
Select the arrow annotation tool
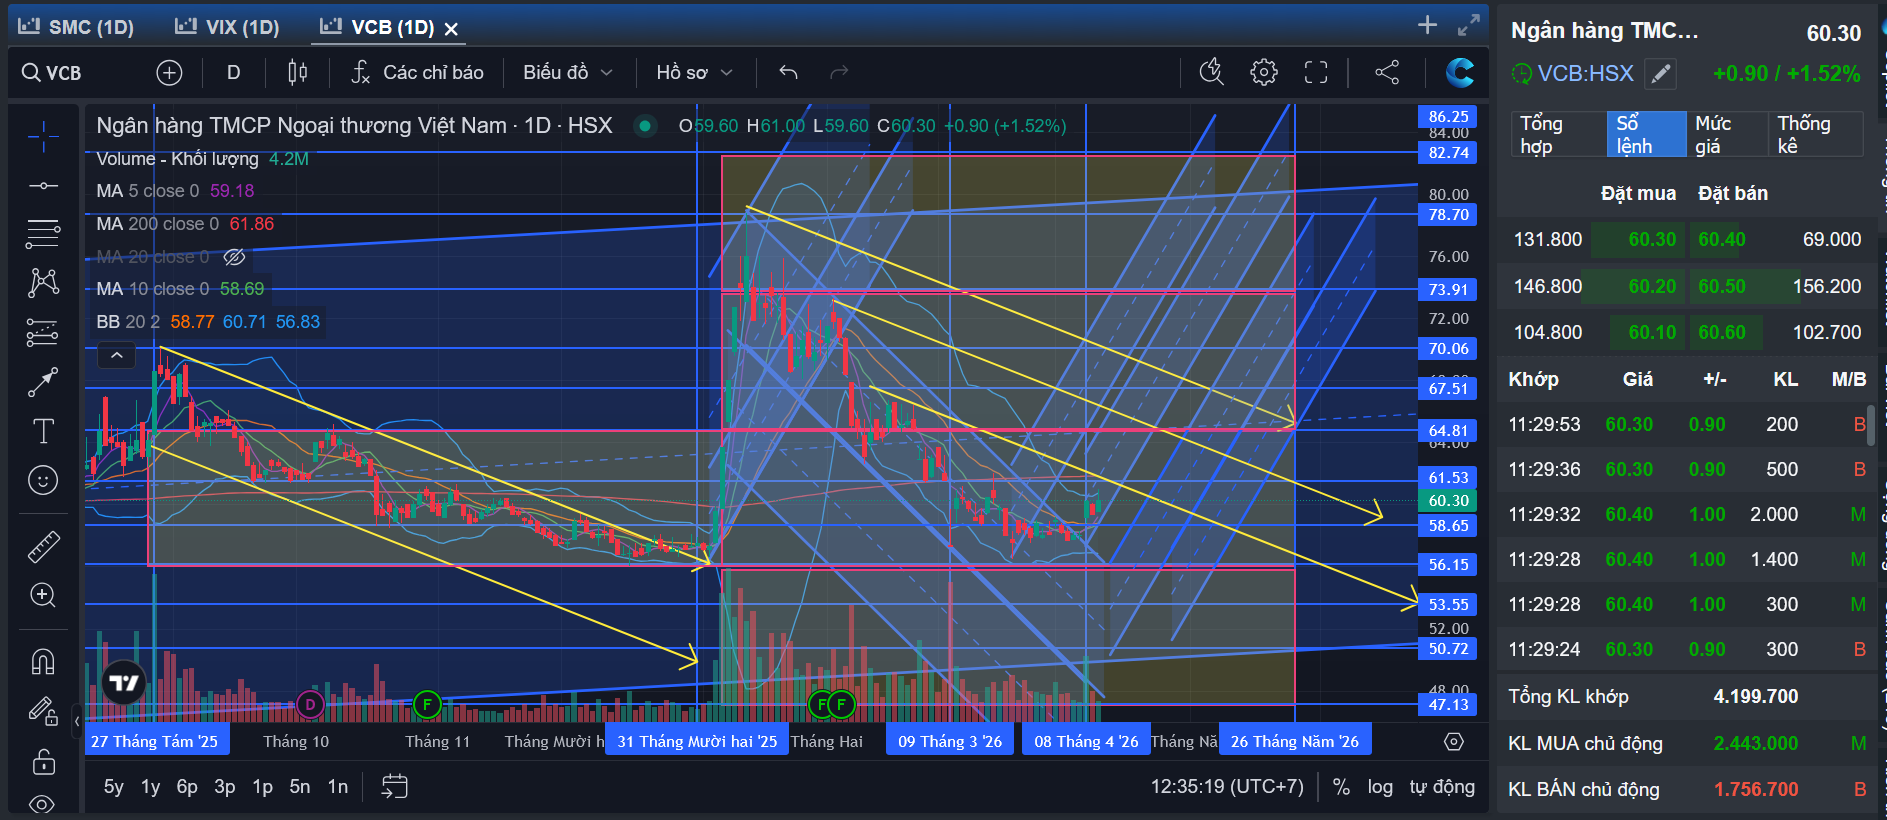tap(43, 382)
